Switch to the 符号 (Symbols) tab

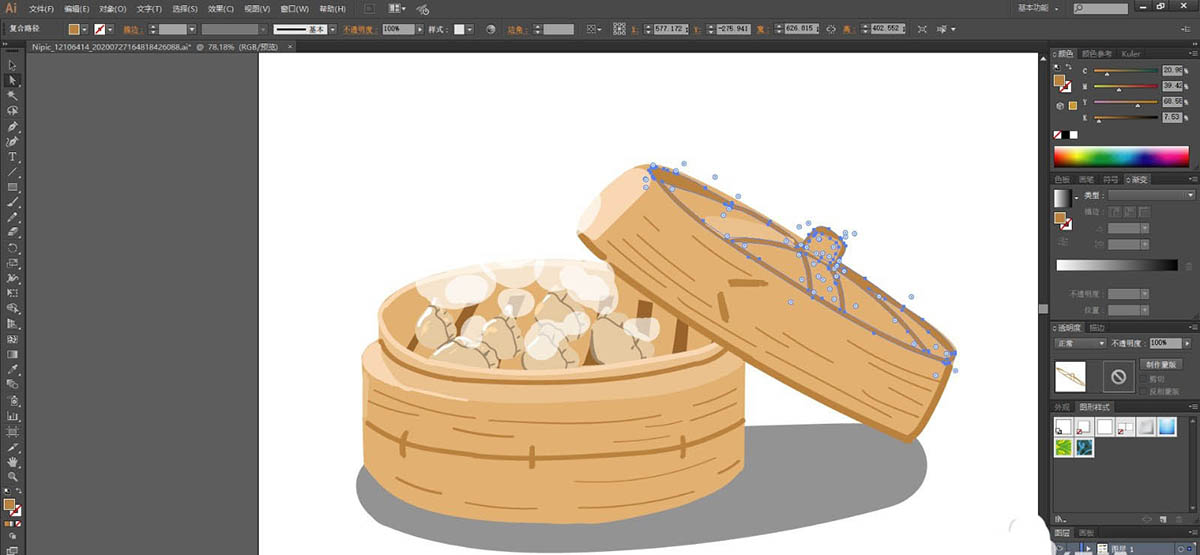[x=1113, y=179]
